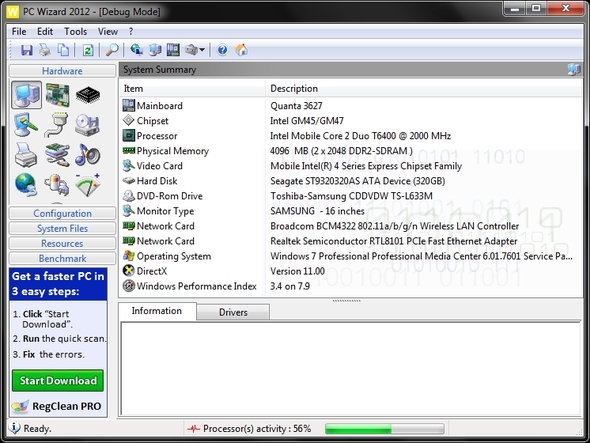Expand the Hardware category button

(x=62, y=71)
